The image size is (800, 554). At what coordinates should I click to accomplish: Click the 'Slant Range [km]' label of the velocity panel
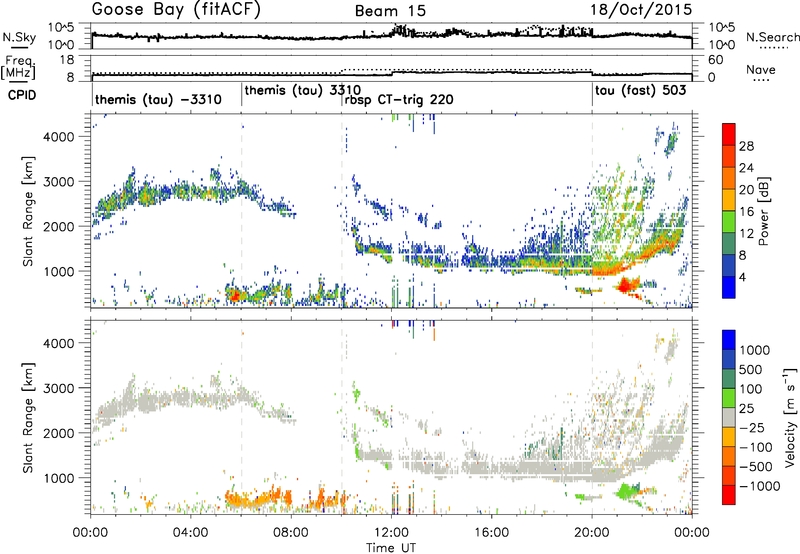28,418
